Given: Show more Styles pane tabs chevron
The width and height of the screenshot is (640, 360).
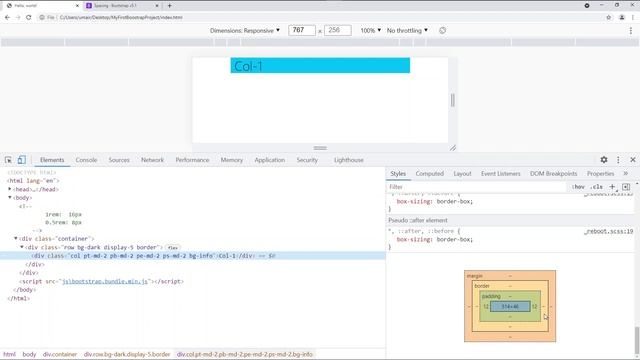Looking at the screenshot, I should point(625,173).
